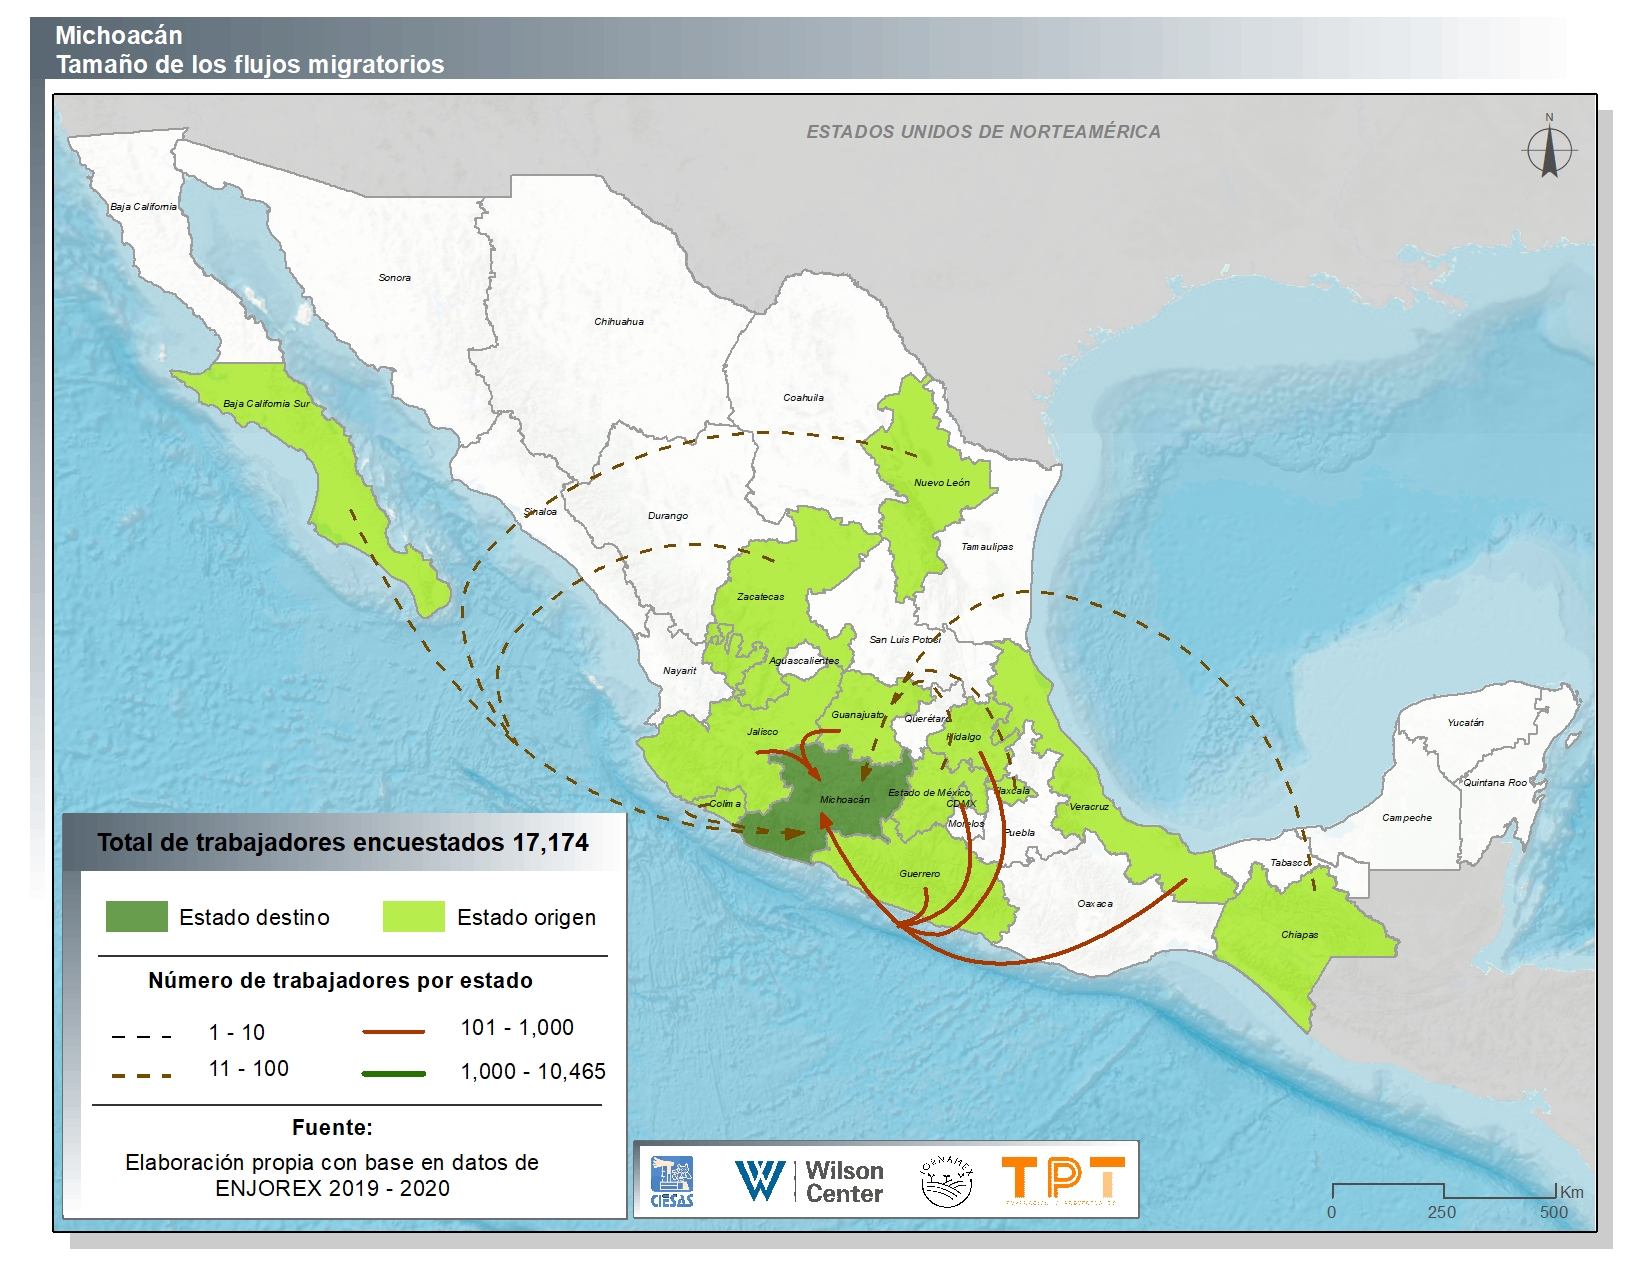The image size is (1650, 1275).
Task: Click the brown dashed 11 - 100 line symbol
Action: (141, 1075)
